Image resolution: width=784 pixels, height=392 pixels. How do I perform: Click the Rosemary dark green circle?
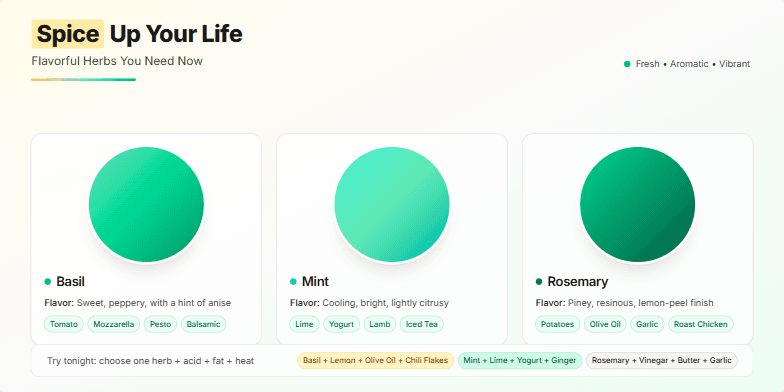coord(638,204)
